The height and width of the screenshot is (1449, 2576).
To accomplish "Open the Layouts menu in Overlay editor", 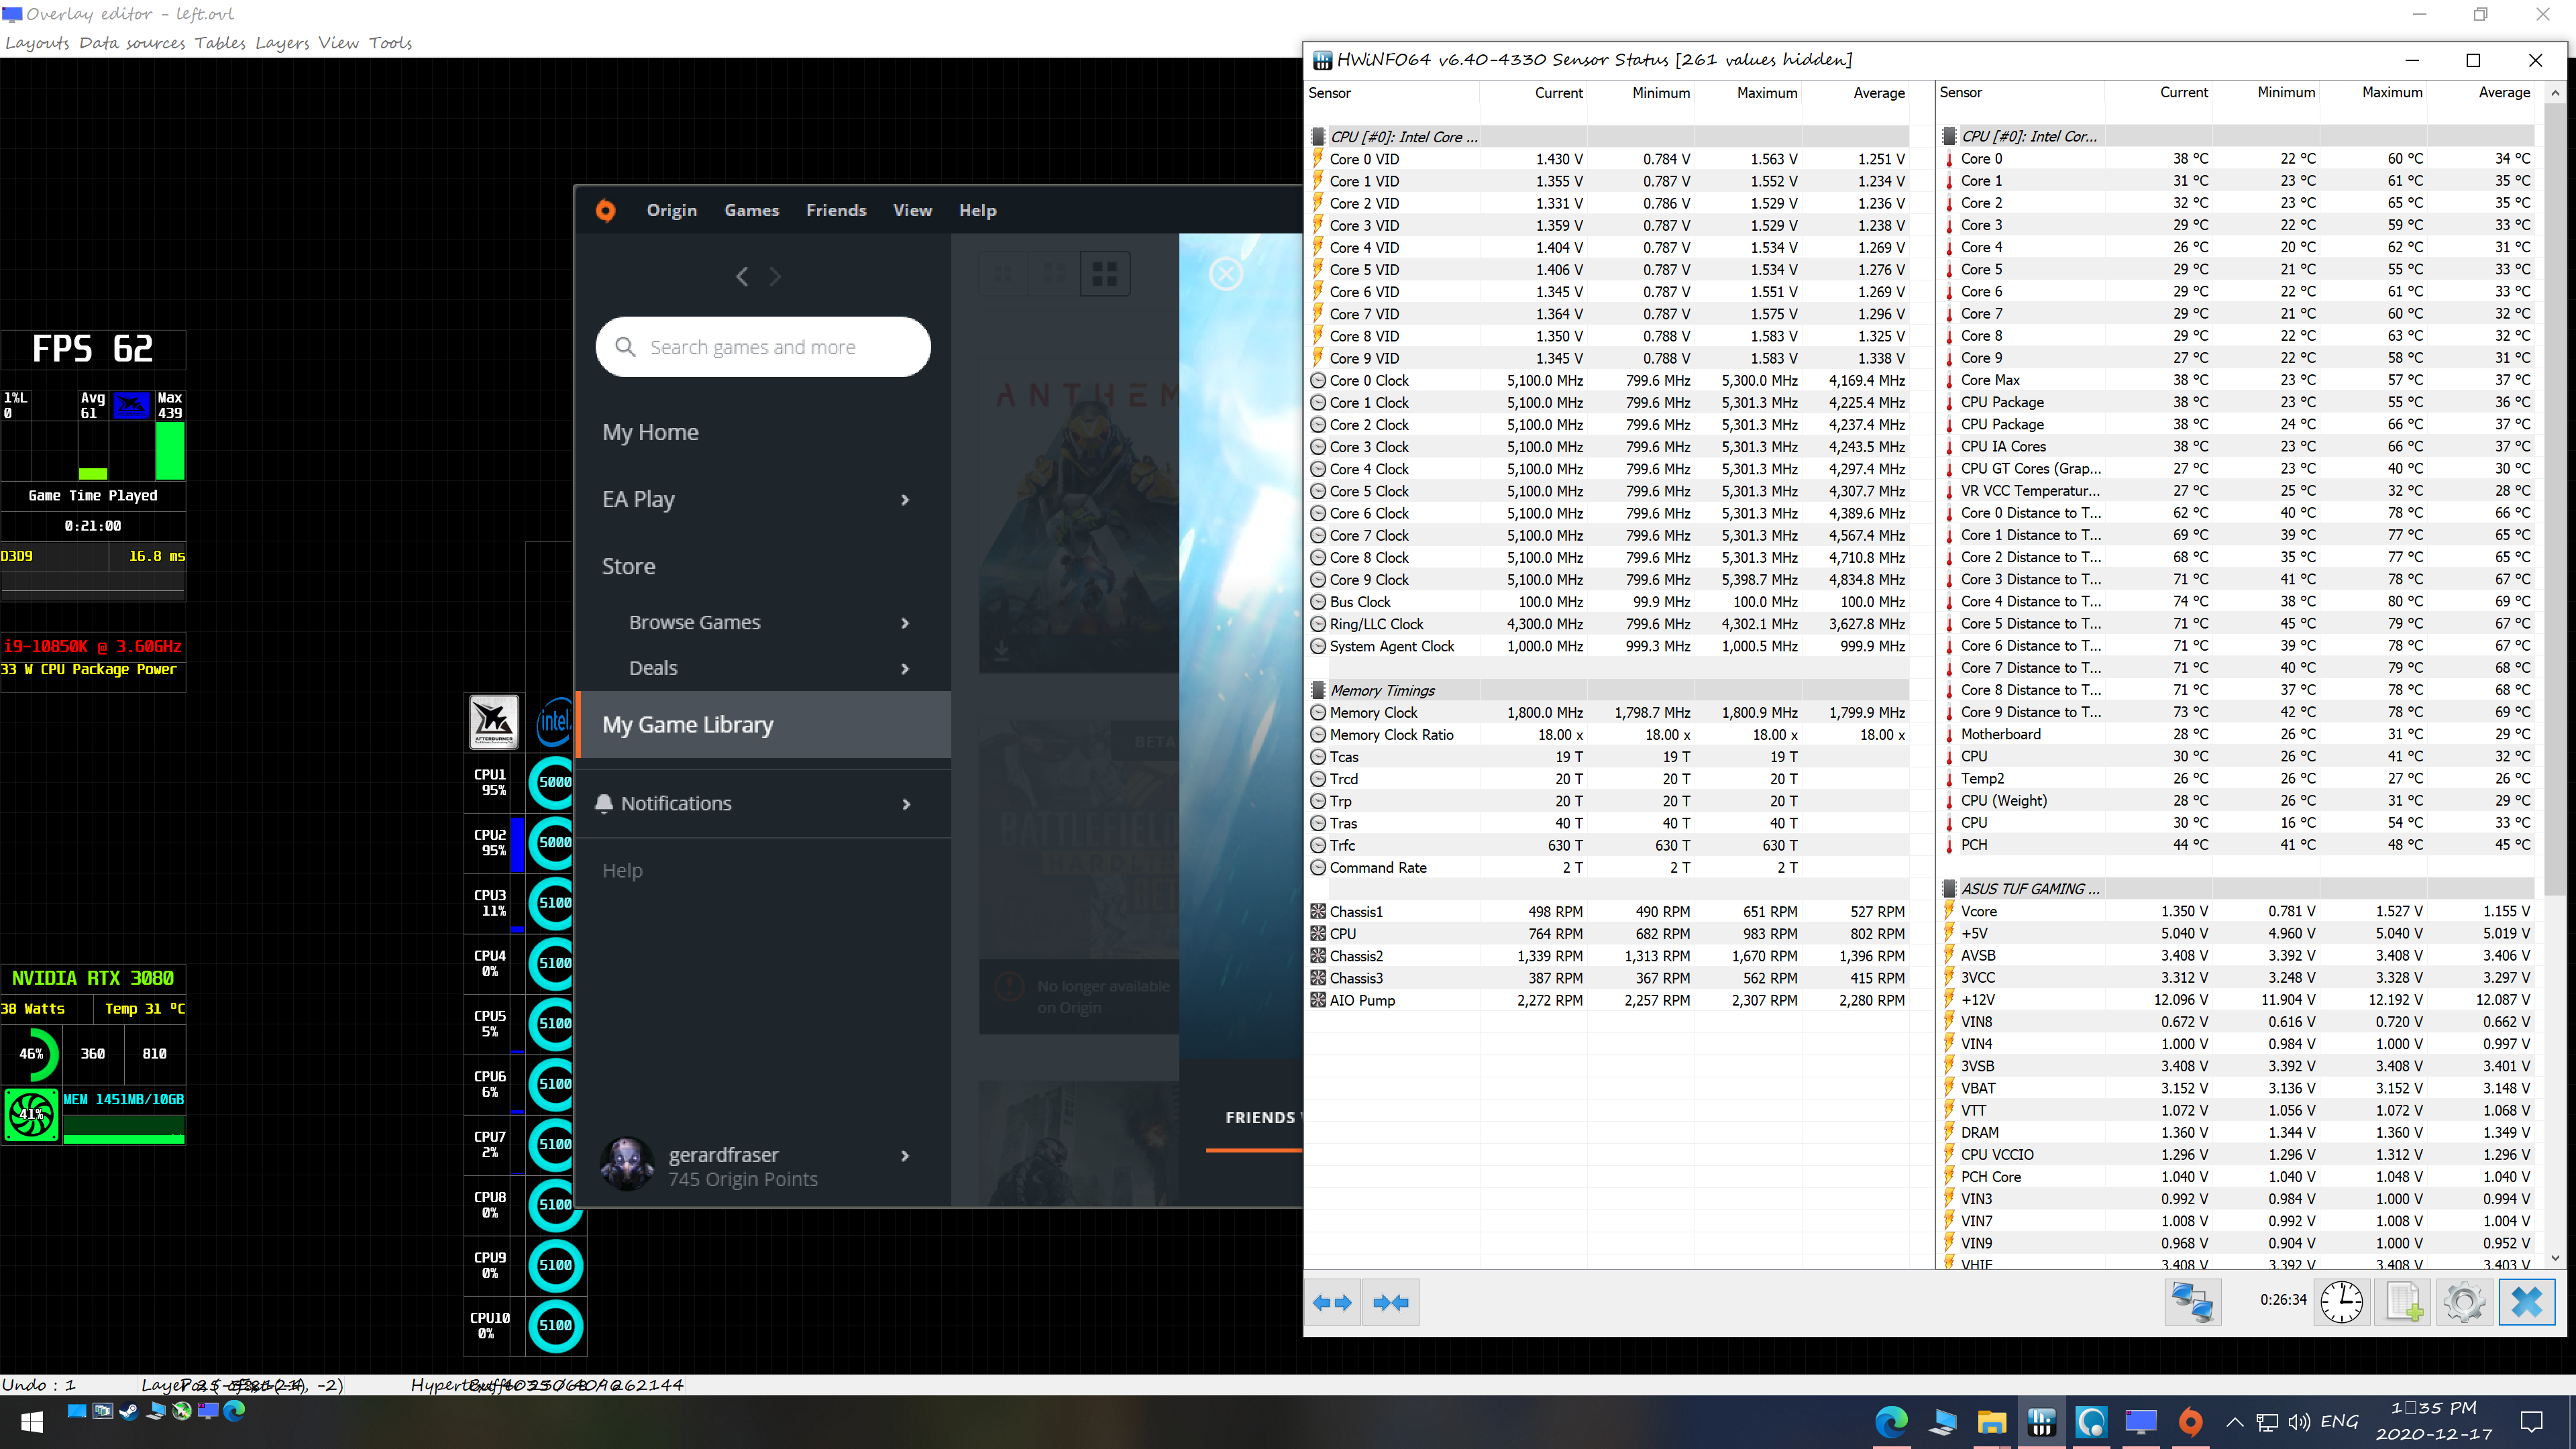I will pyautogui.click(x=37, y=43).
